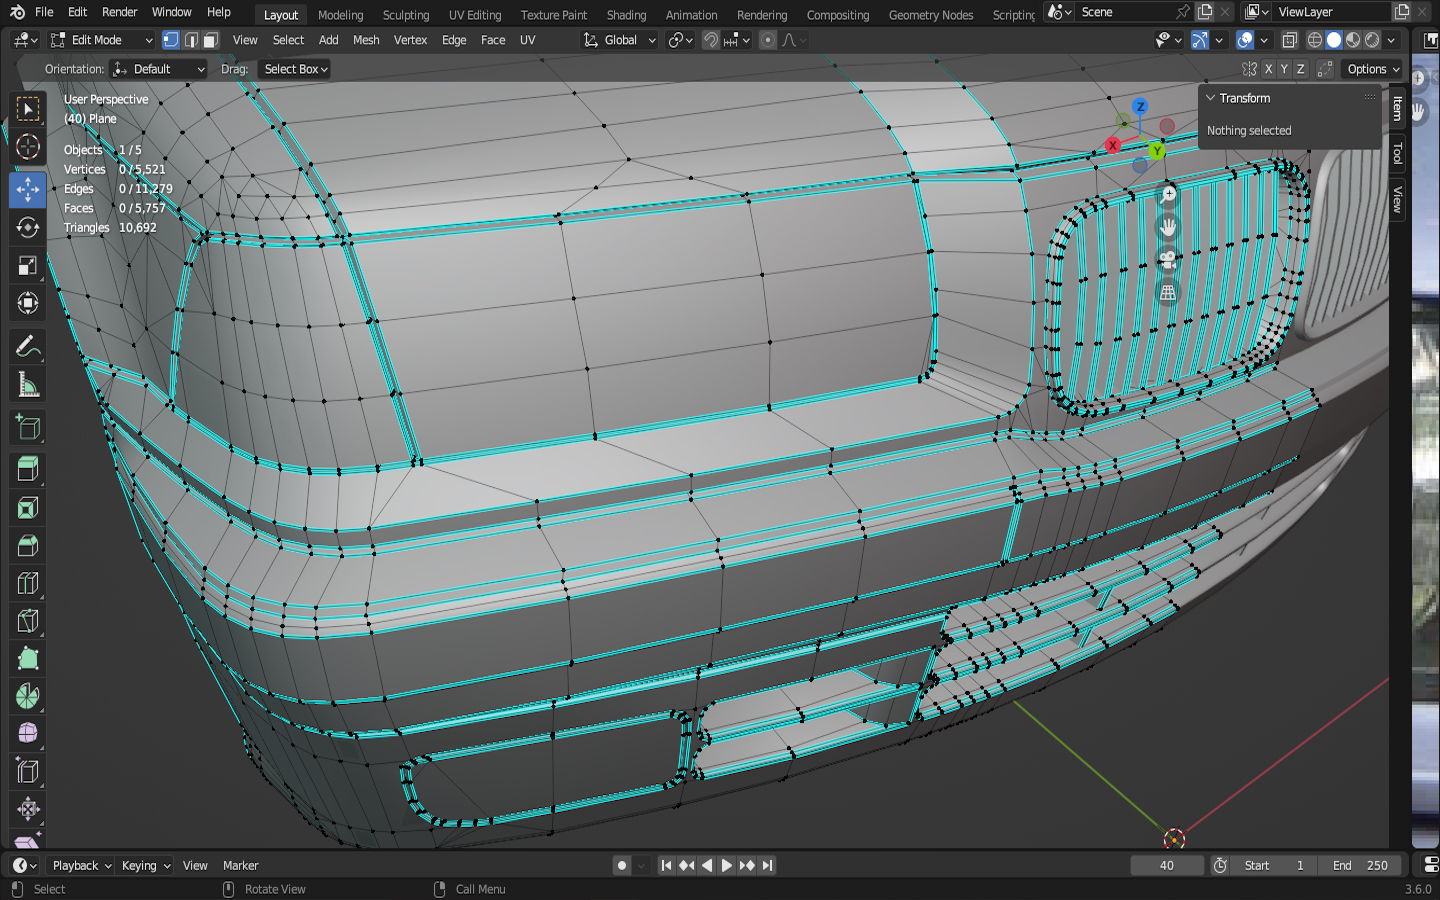Screen dimensions: 1440x900
Task: Activate the Rotate tool
Action: [x=28, y=227]
